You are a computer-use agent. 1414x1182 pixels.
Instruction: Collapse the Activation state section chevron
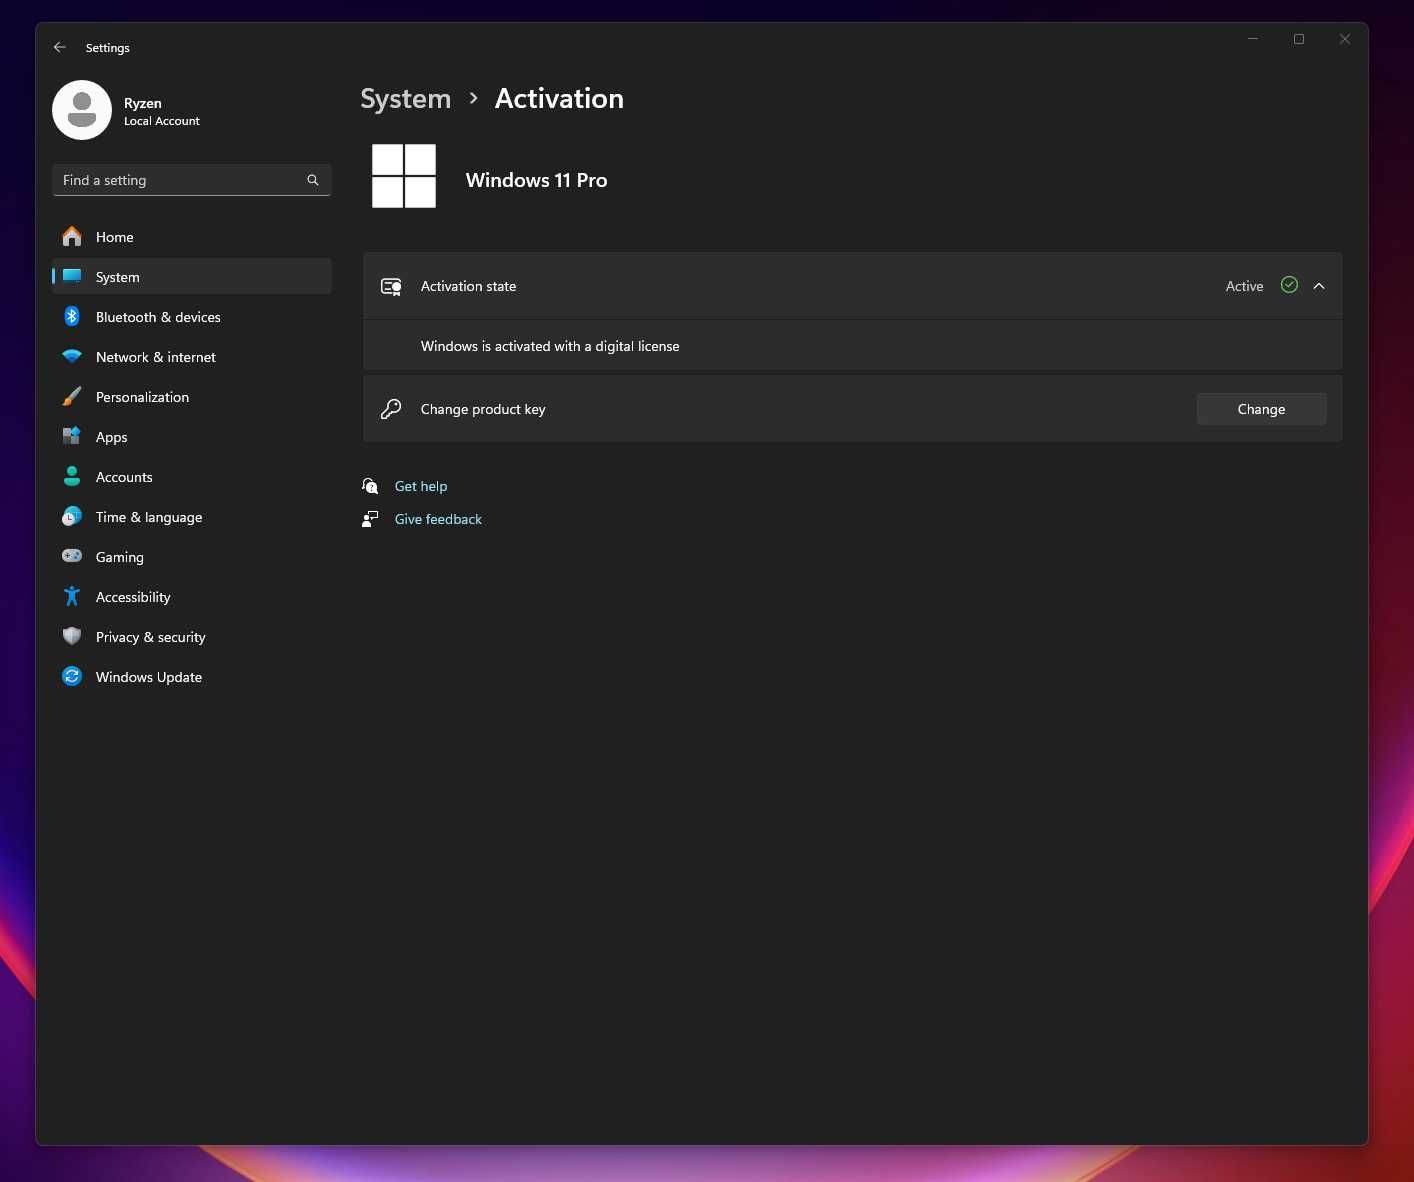[x=1319, y=286]
